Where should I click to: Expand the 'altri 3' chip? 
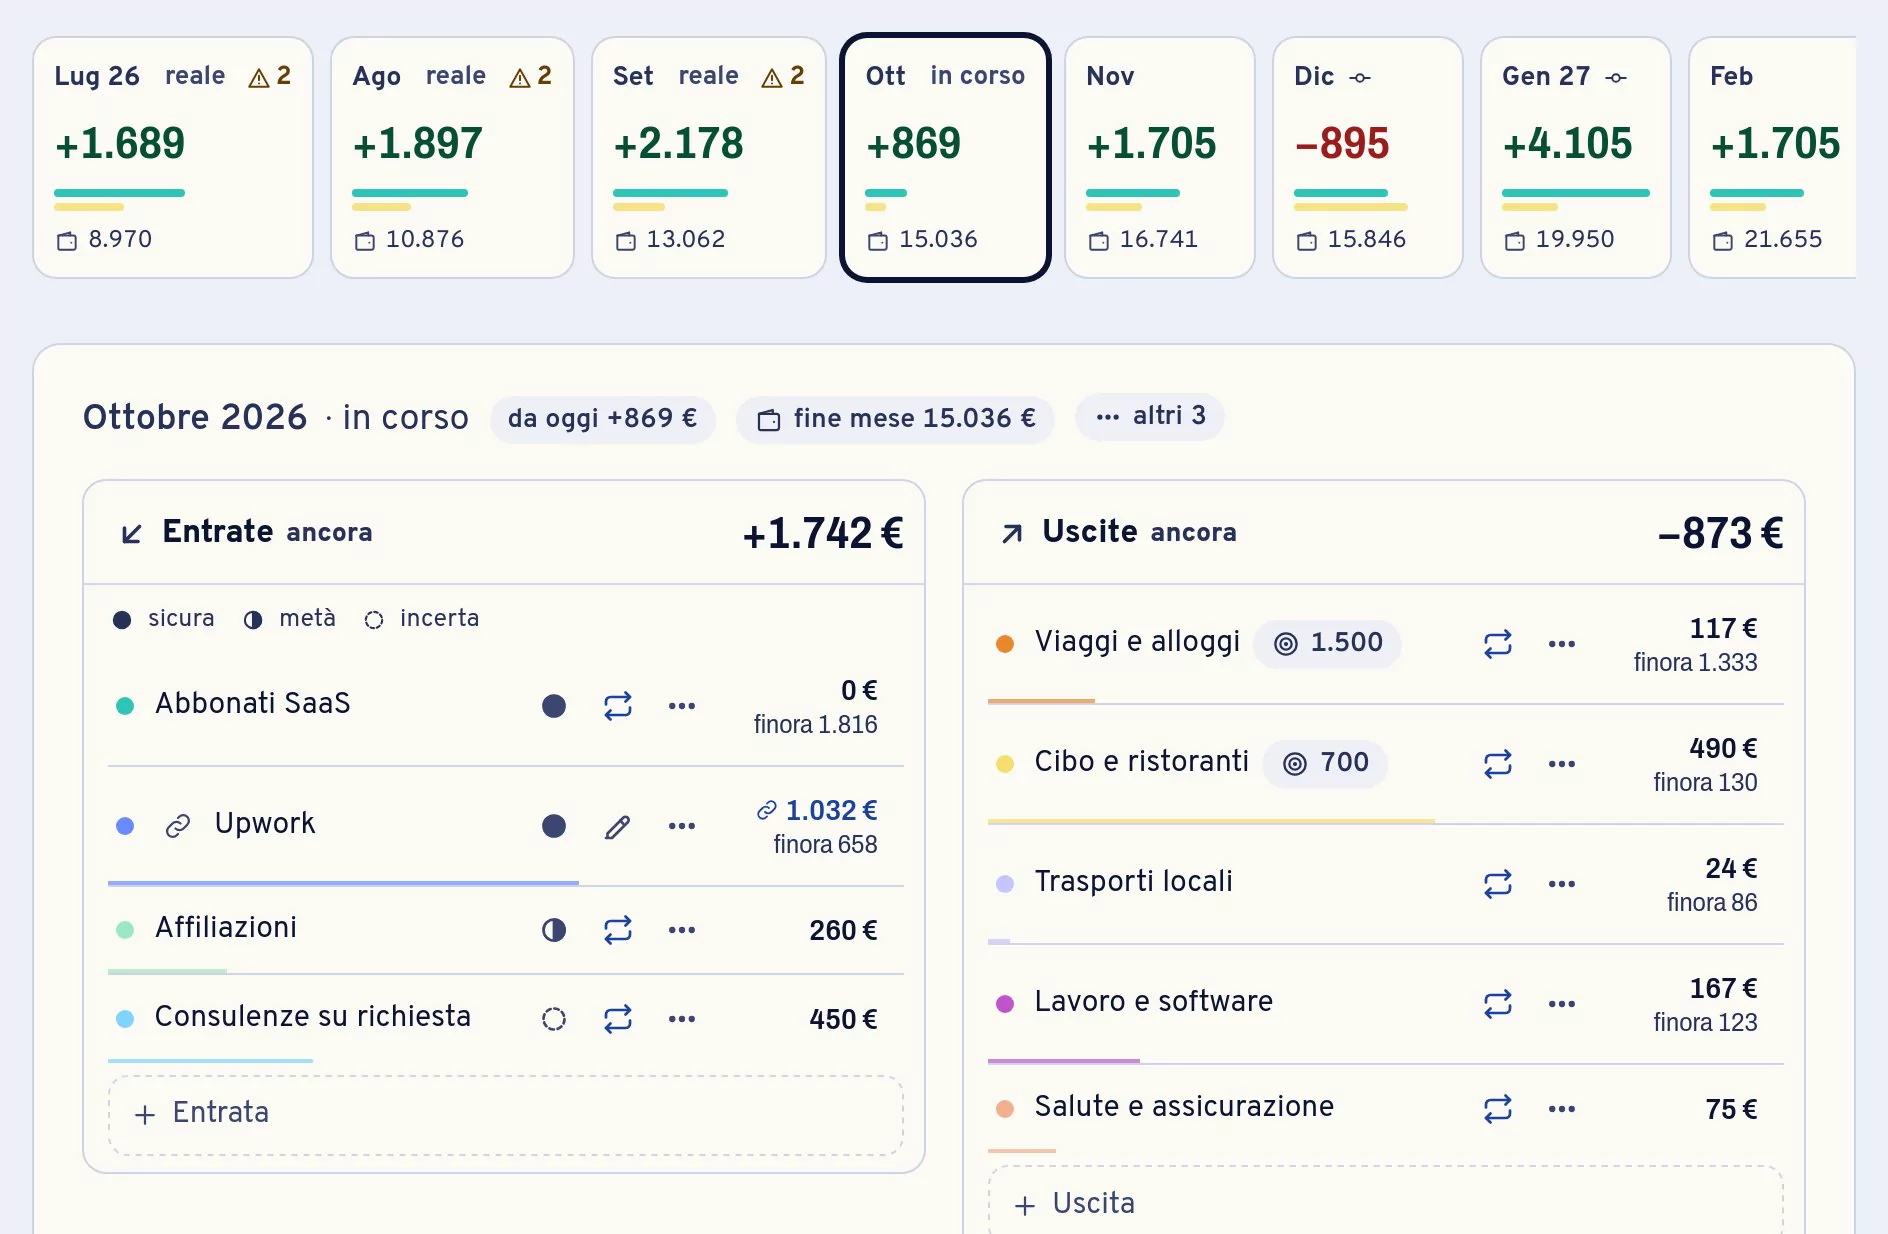(1150, 416)
